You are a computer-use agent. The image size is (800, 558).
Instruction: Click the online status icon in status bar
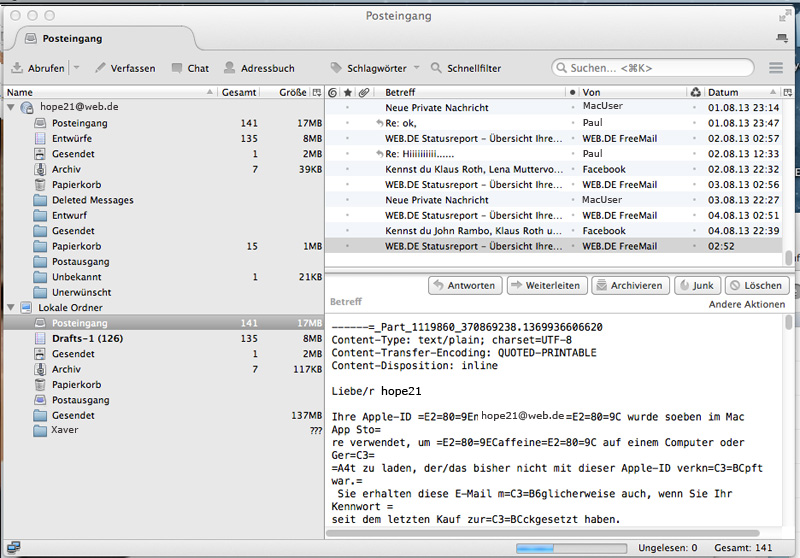pos(12,547)
